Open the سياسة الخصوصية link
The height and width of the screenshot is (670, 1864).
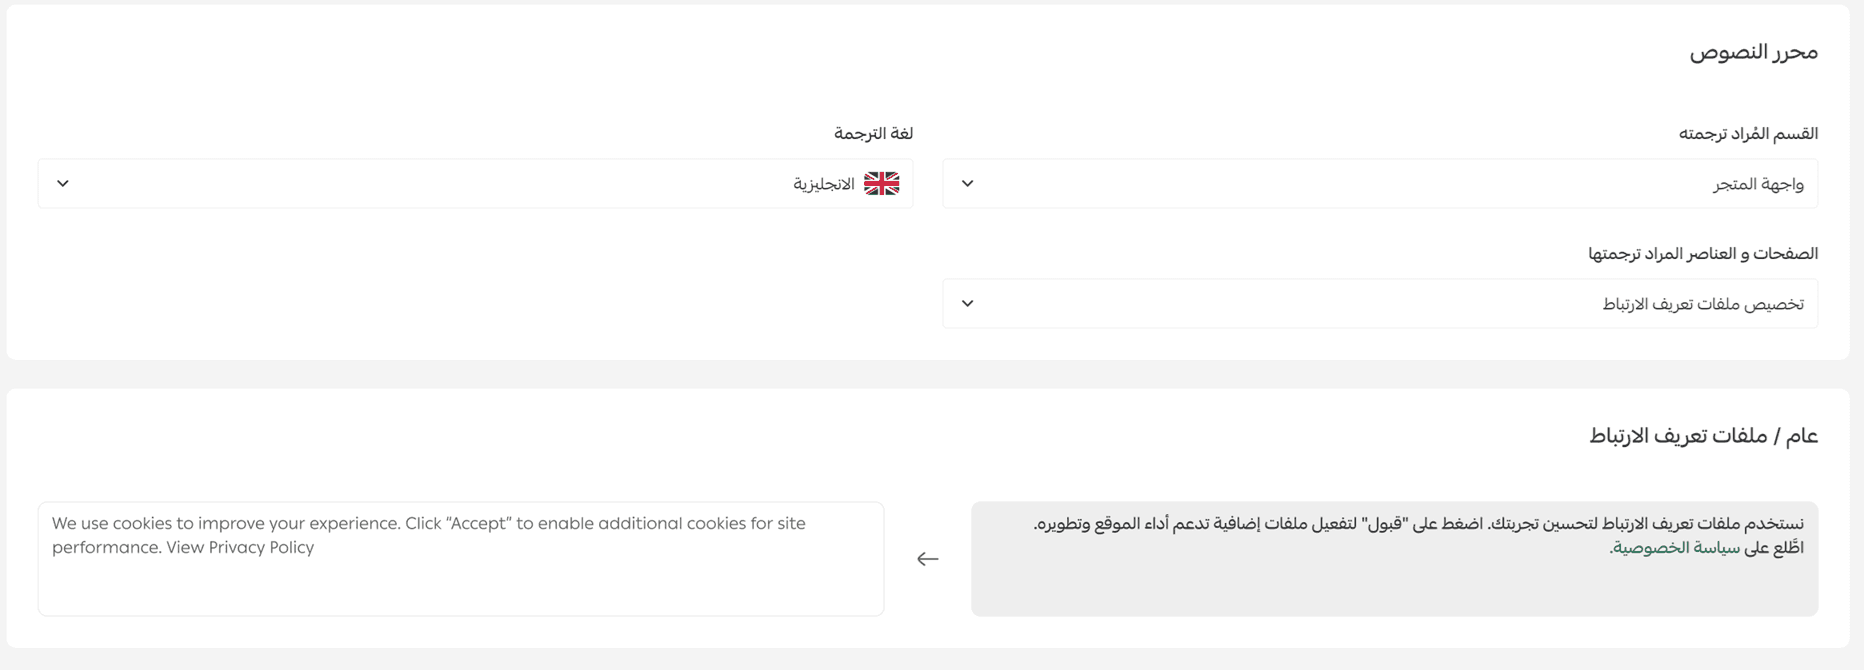1676,548
